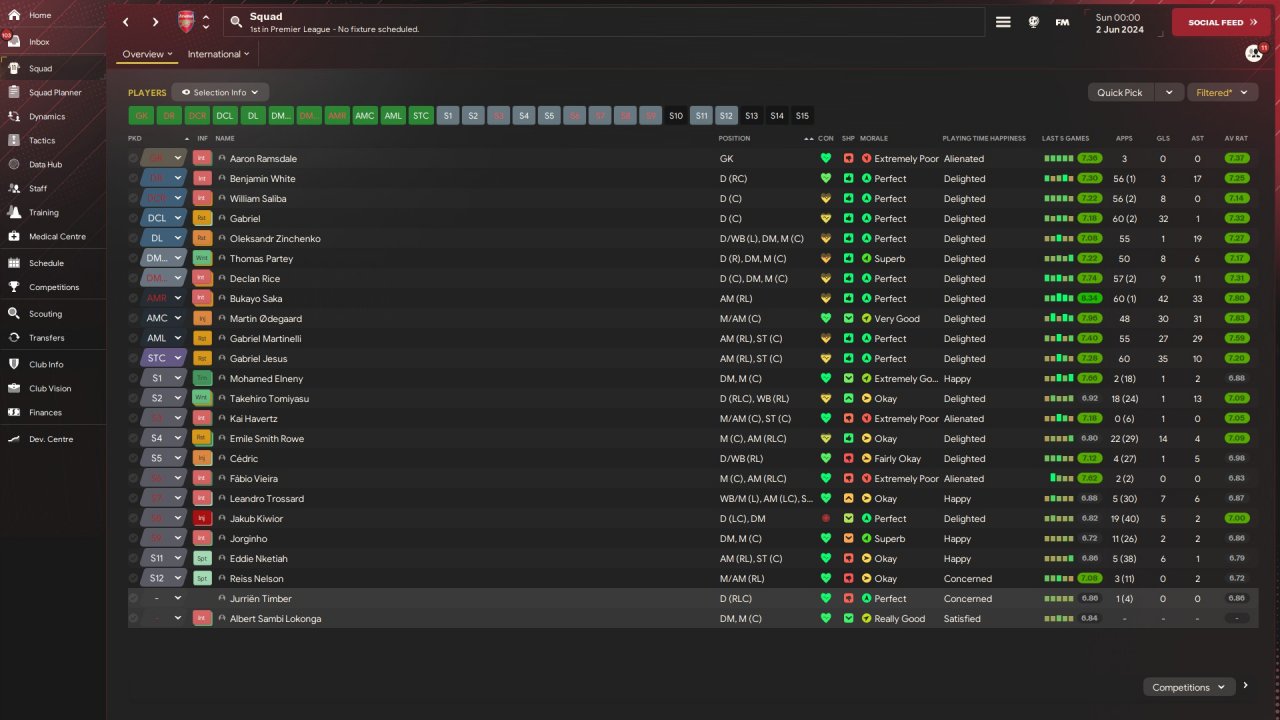Viewport: 1280px width, 720px height.
Task: Click the Arsenal club badge
Action: pyautogui.click(x=186, y=22)
